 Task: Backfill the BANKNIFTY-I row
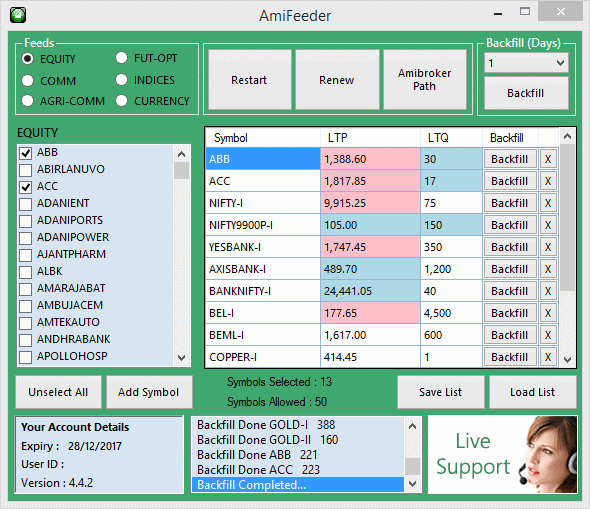(510, 291)
